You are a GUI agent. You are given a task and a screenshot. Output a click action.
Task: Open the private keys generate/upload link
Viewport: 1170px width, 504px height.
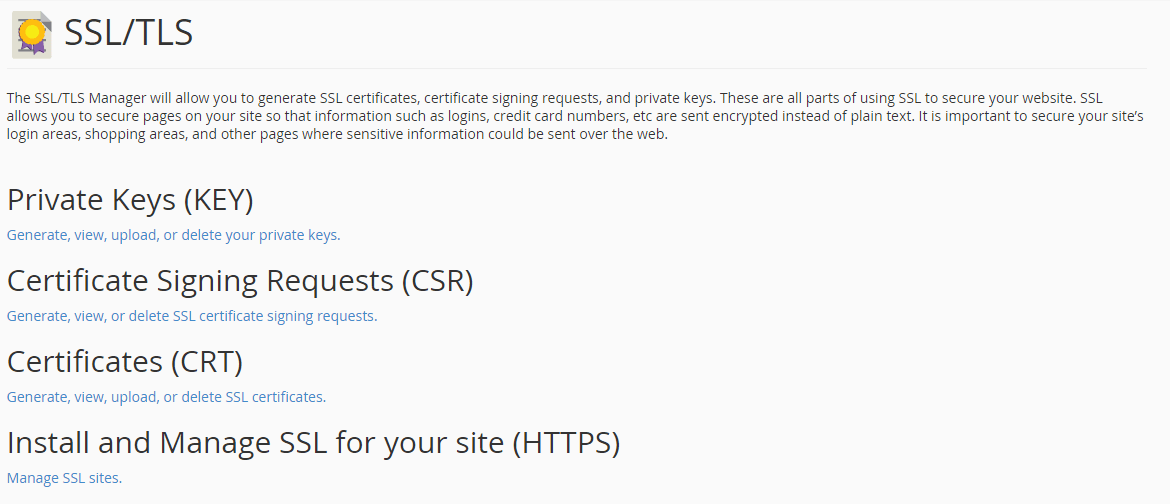(173, 235)
